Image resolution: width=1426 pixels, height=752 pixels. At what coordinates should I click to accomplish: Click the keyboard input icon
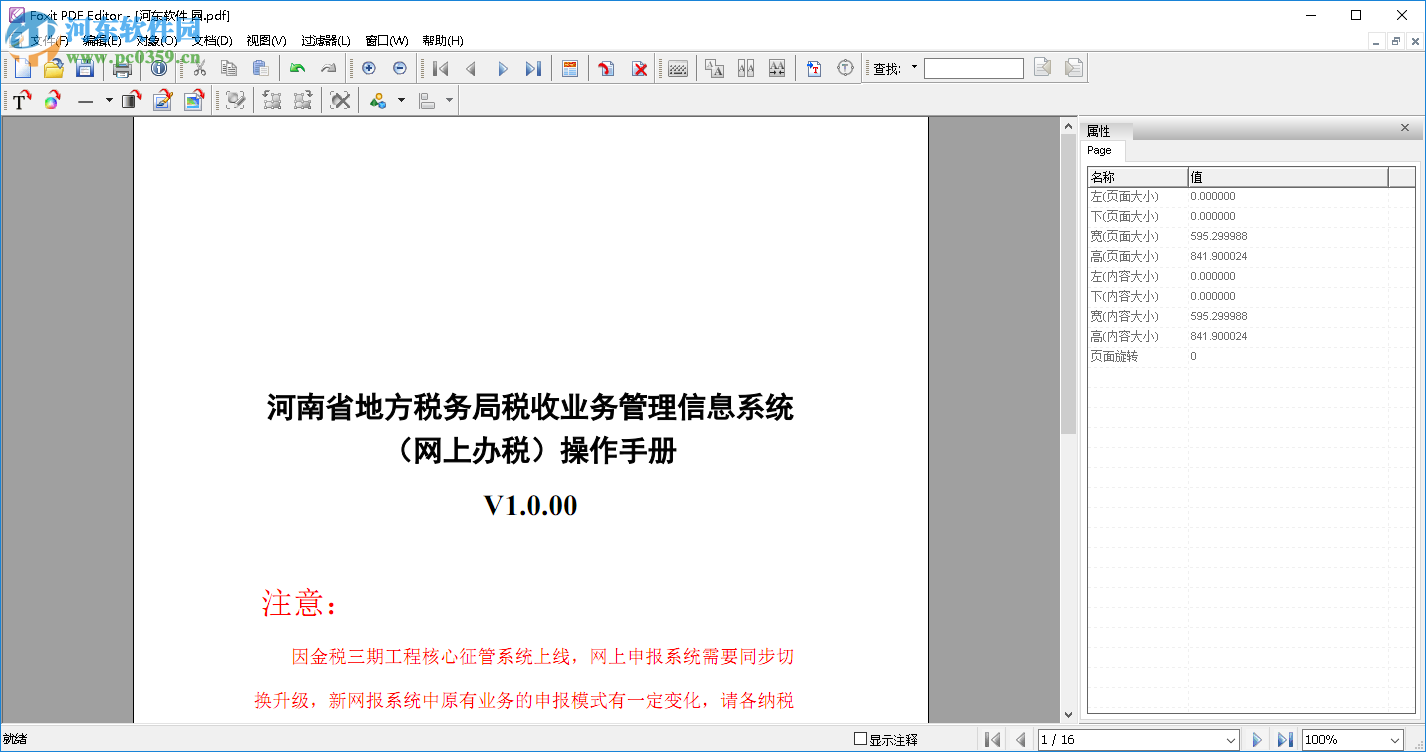679,68
